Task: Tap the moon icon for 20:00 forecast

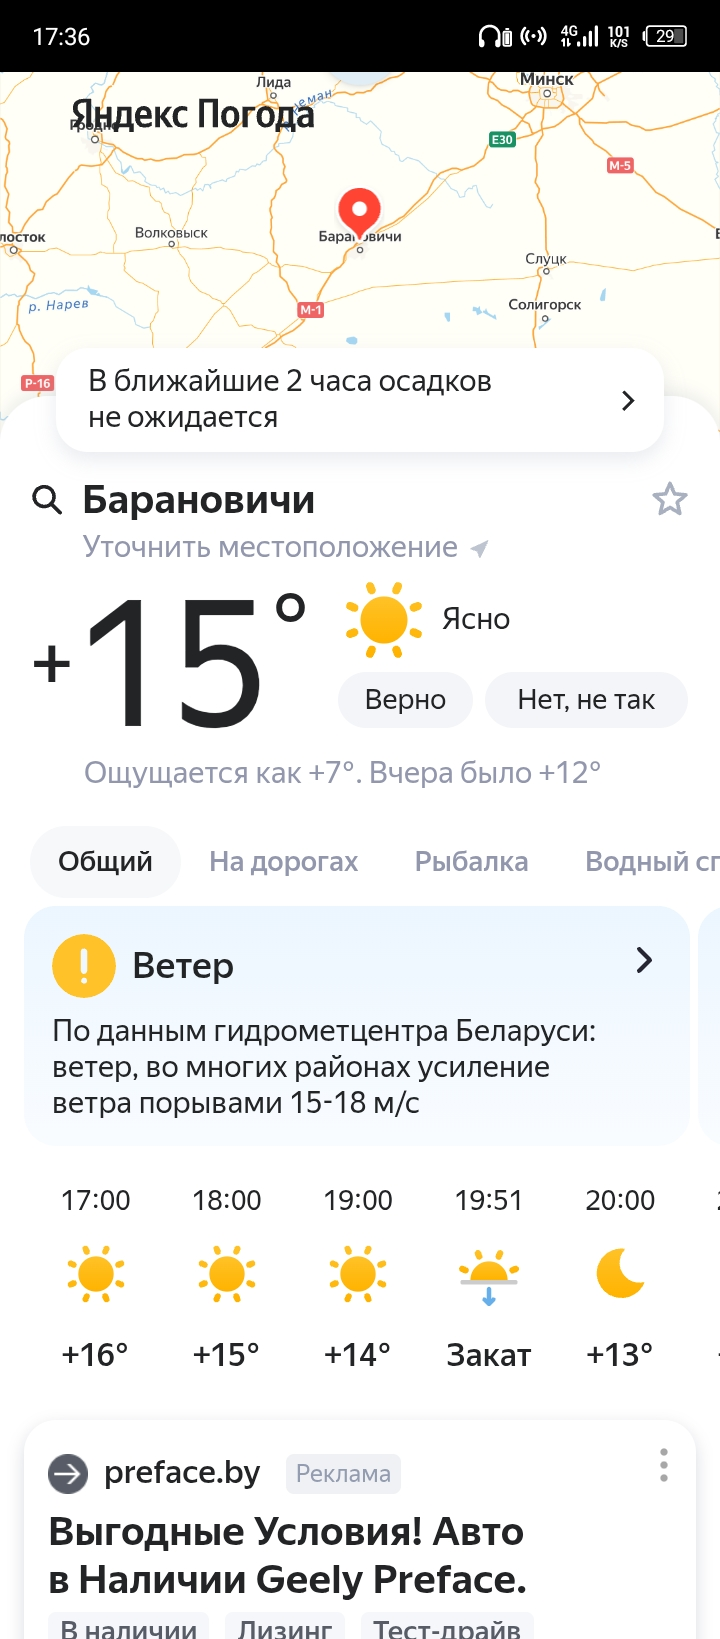Action: click(620, 1273)
